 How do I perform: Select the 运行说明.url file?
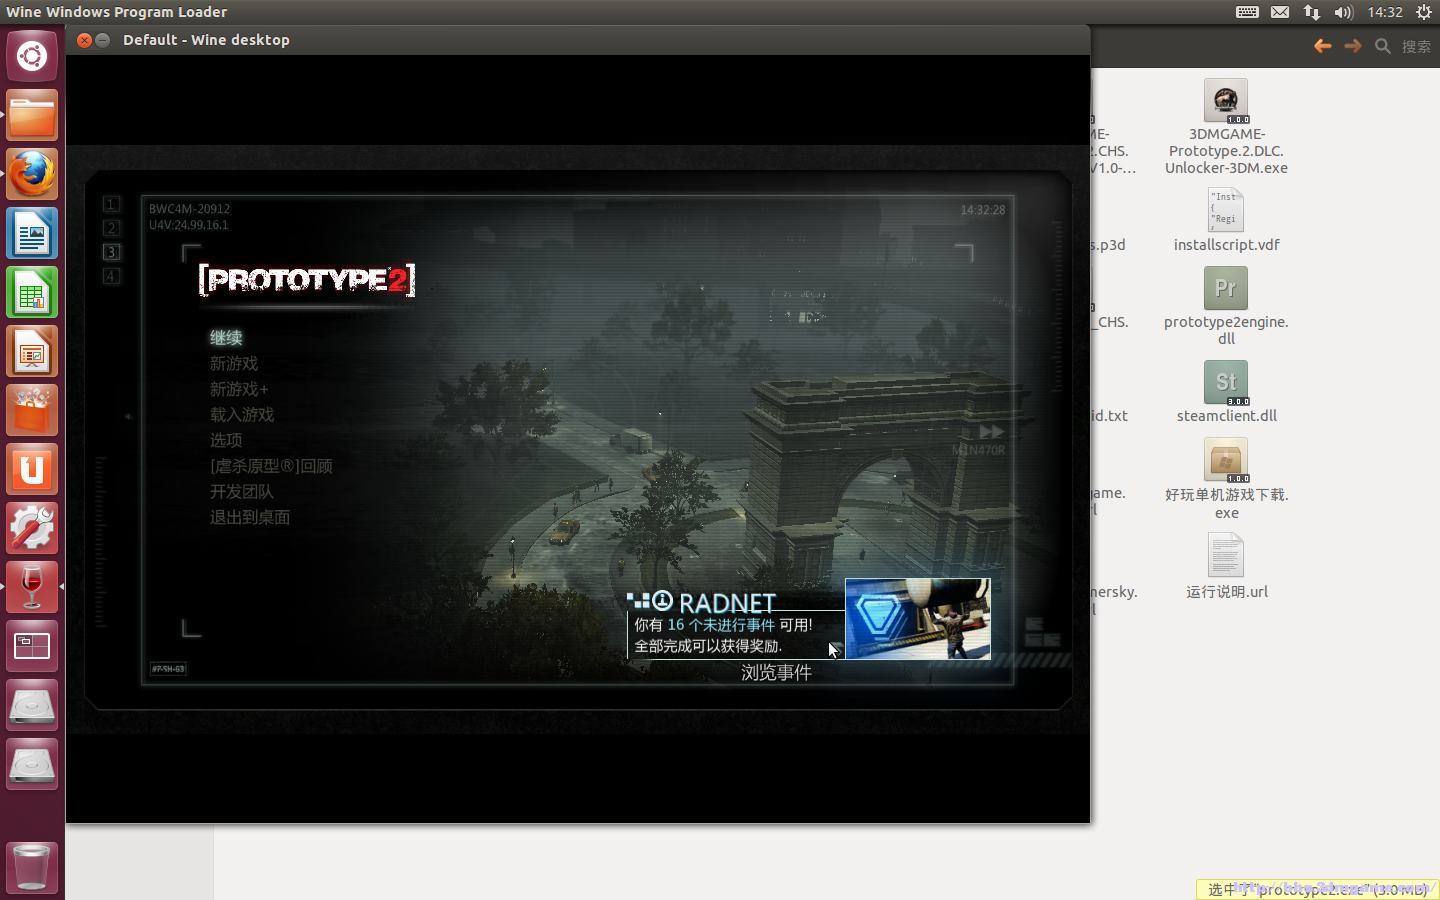tap(1226, 565)
